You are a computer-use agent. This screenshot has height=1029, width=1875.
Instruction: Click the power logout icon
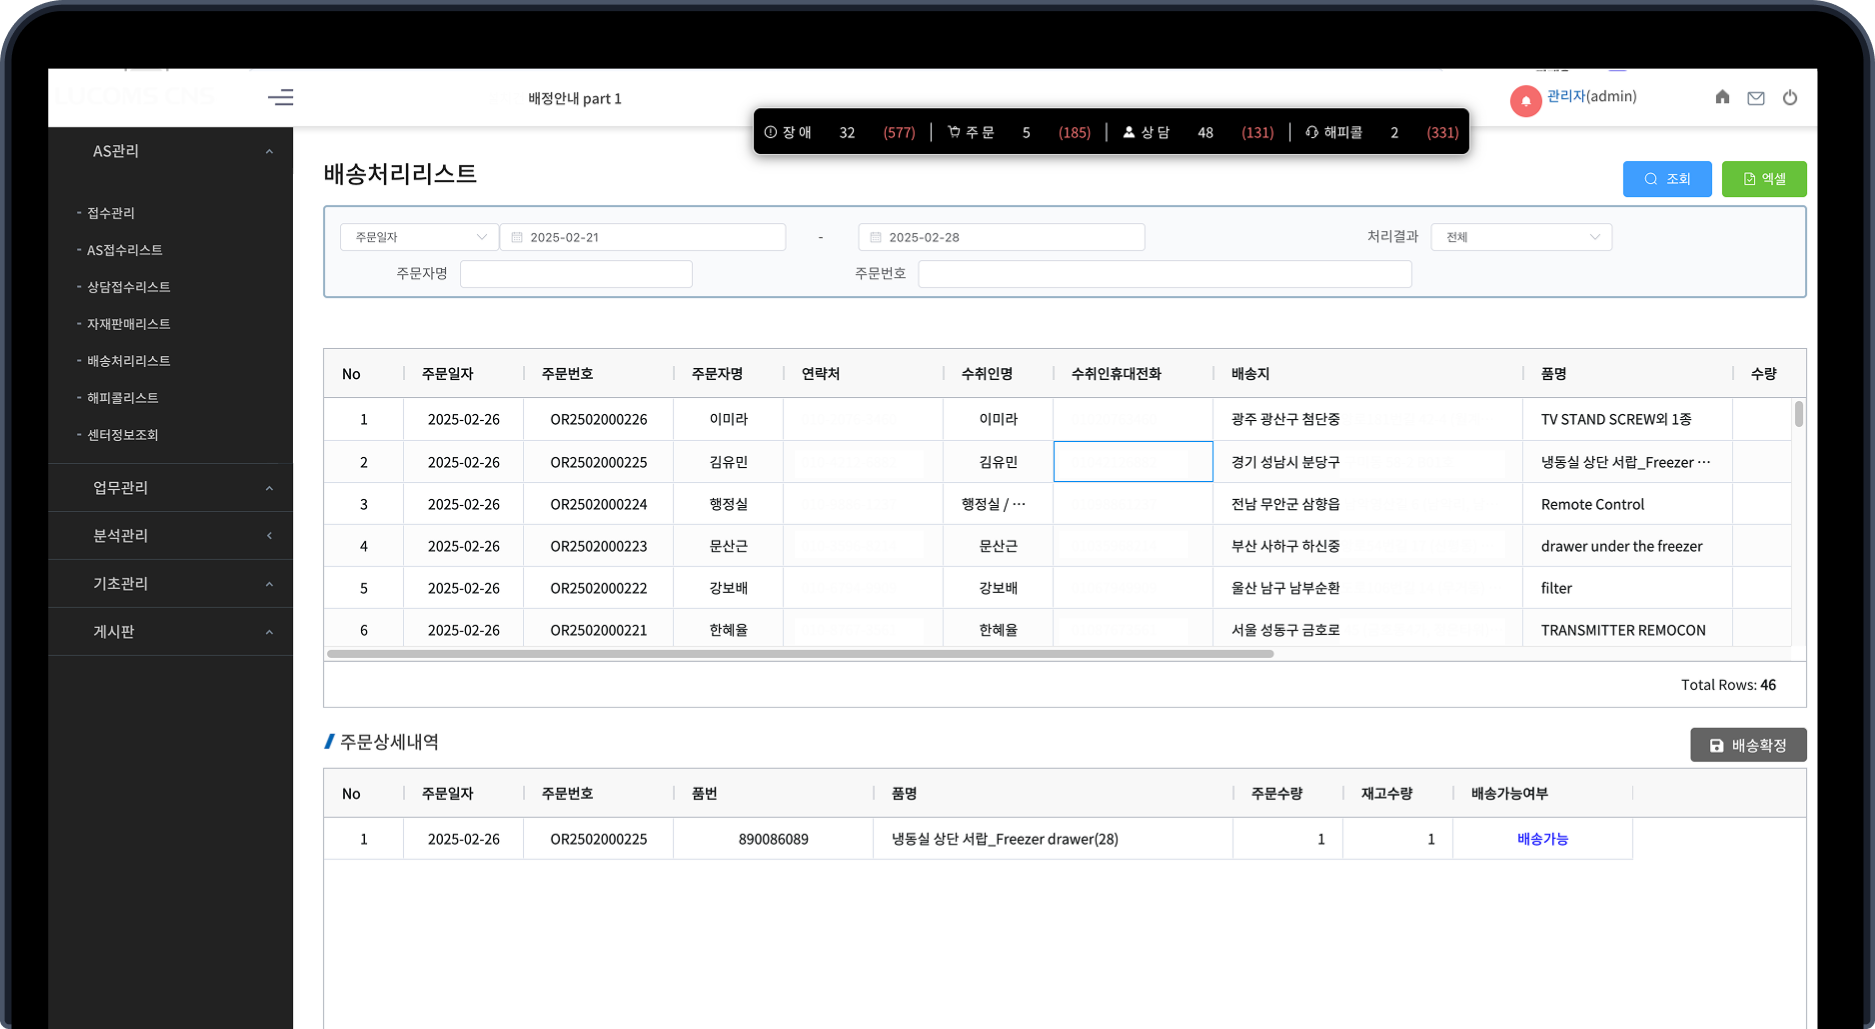pos(1790,98)
